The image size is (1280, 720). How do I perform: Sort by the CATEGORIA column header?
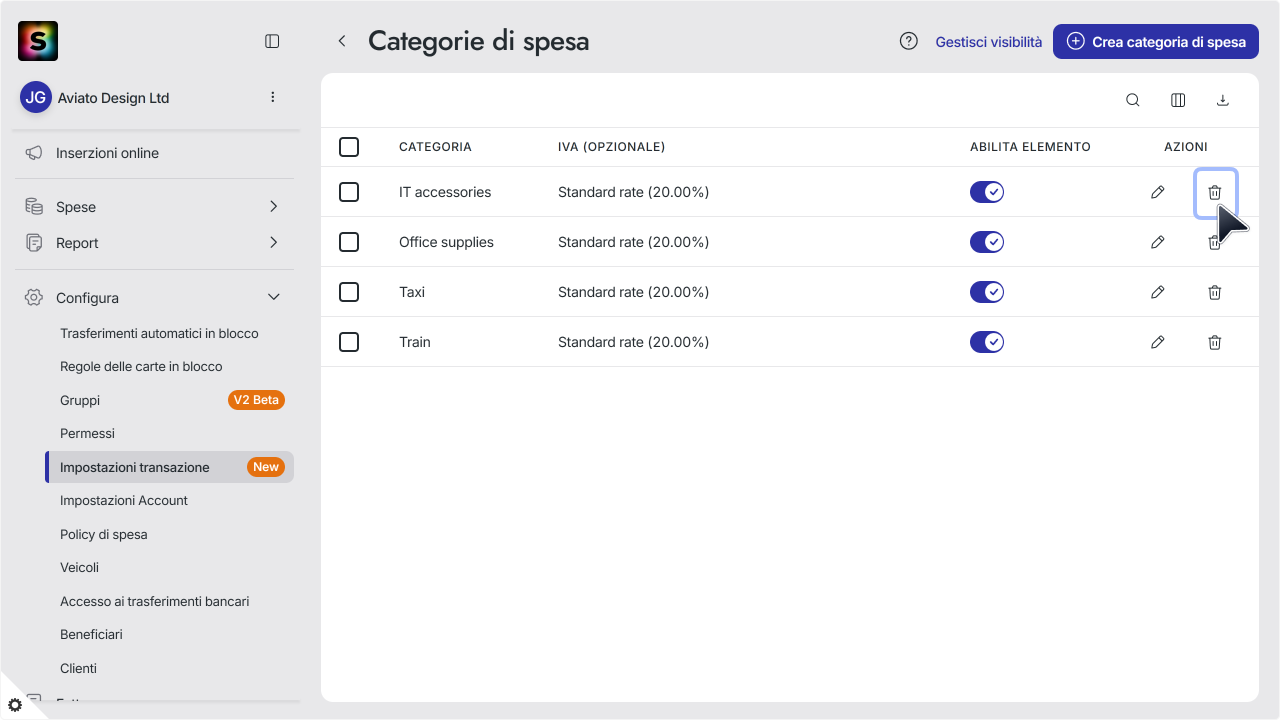coord(435,147)
